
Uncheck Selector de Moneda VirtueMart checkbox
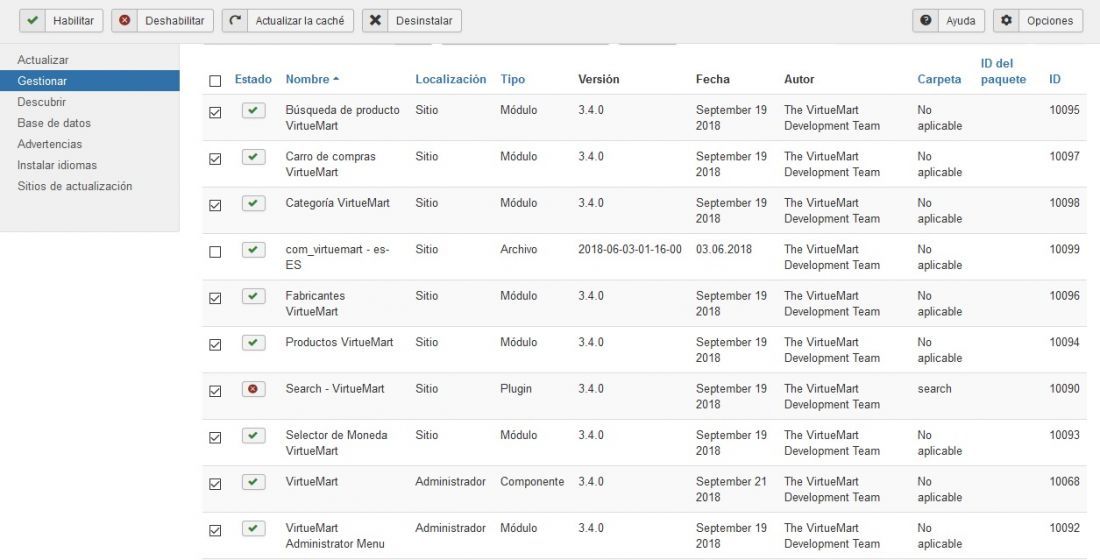[215, 437]
